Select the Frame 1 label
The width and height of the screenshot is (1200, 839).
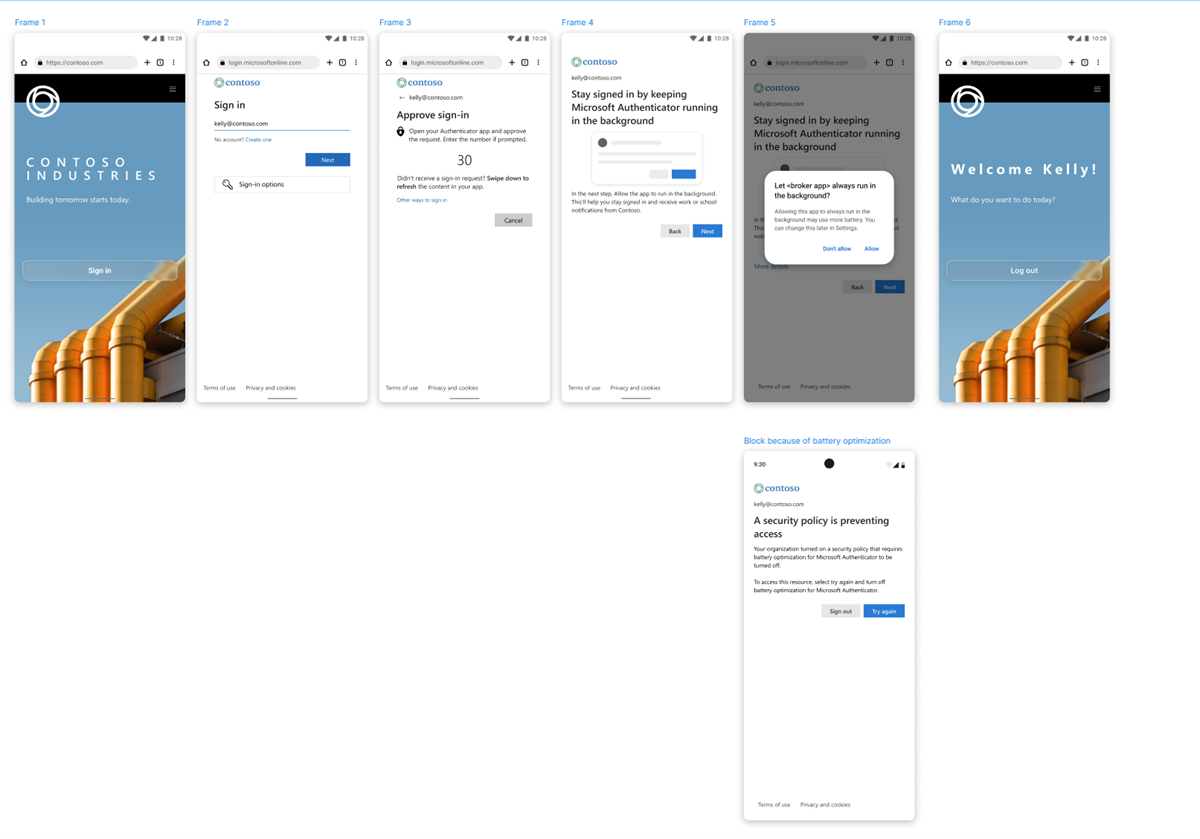[30, 22]
